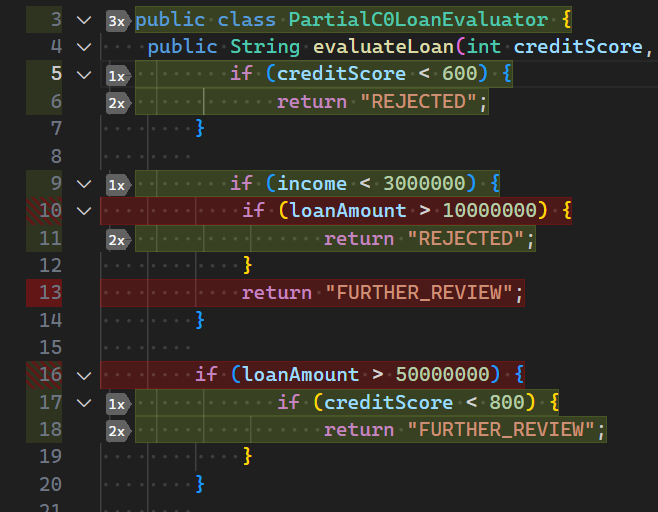Click the 2x coverage badge on line 18
Screen dimensions: 658x512
click(118, 431)
